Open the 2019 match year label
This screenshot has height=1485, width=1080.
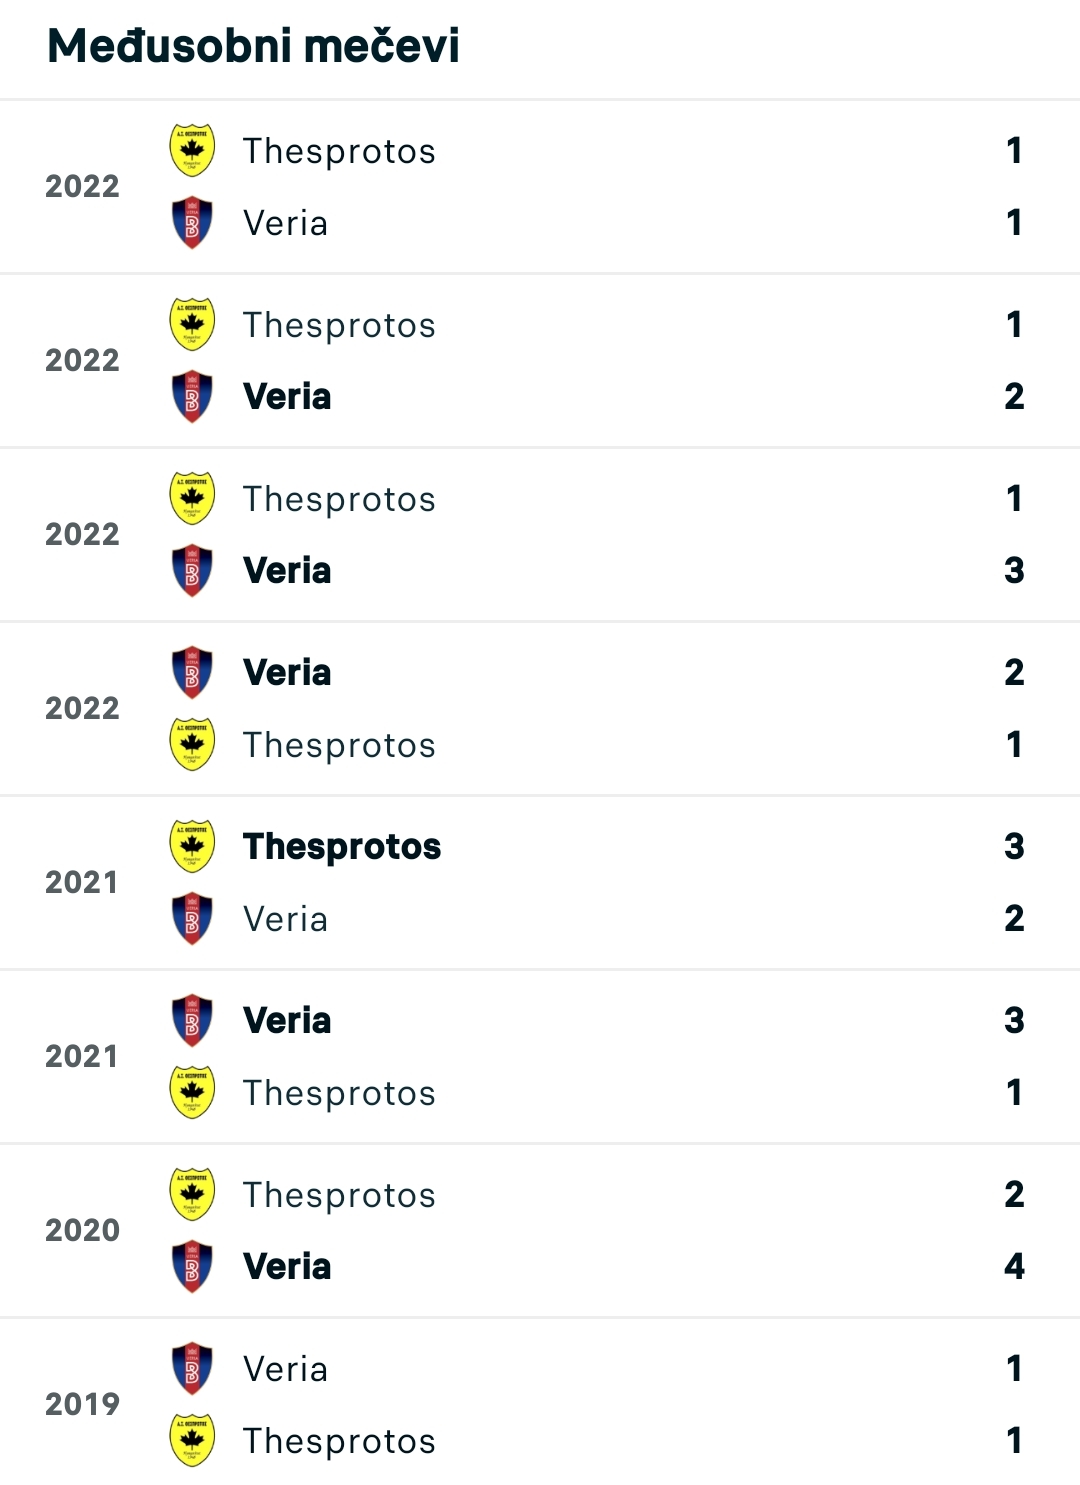pyautogui.click(x=82, y=1404)
